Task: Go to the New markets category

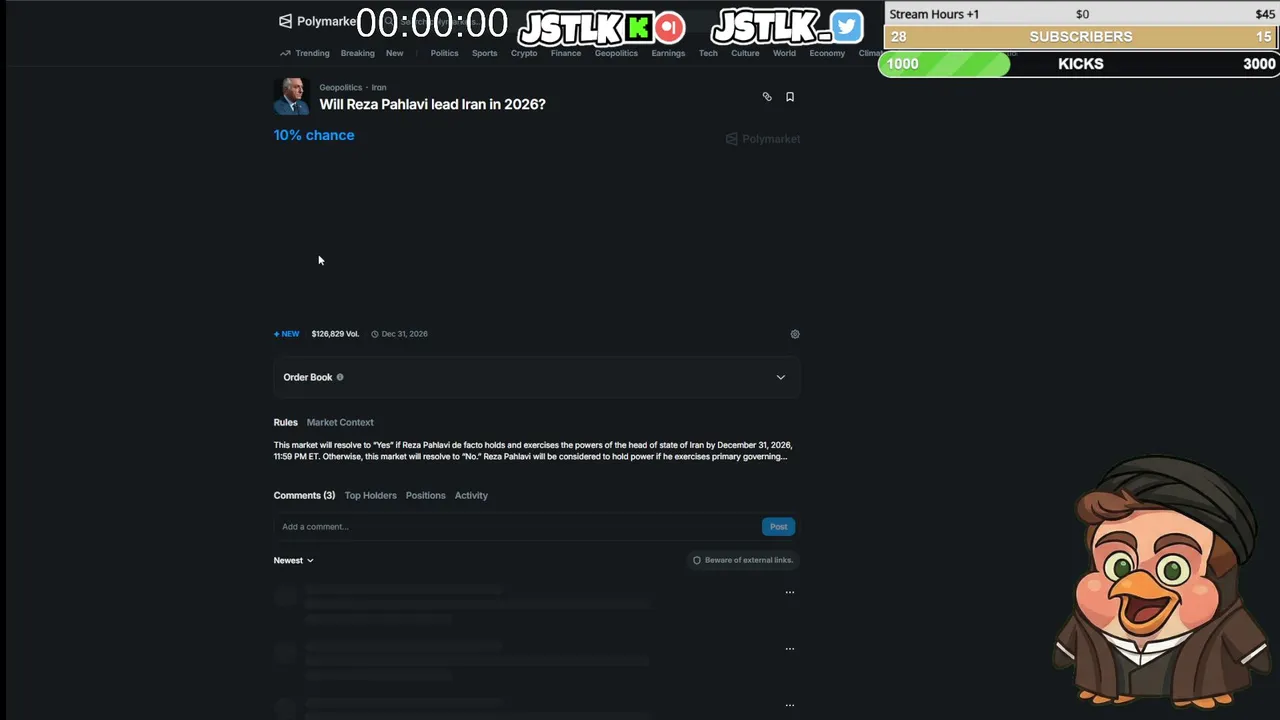Action: click(395, 53)
